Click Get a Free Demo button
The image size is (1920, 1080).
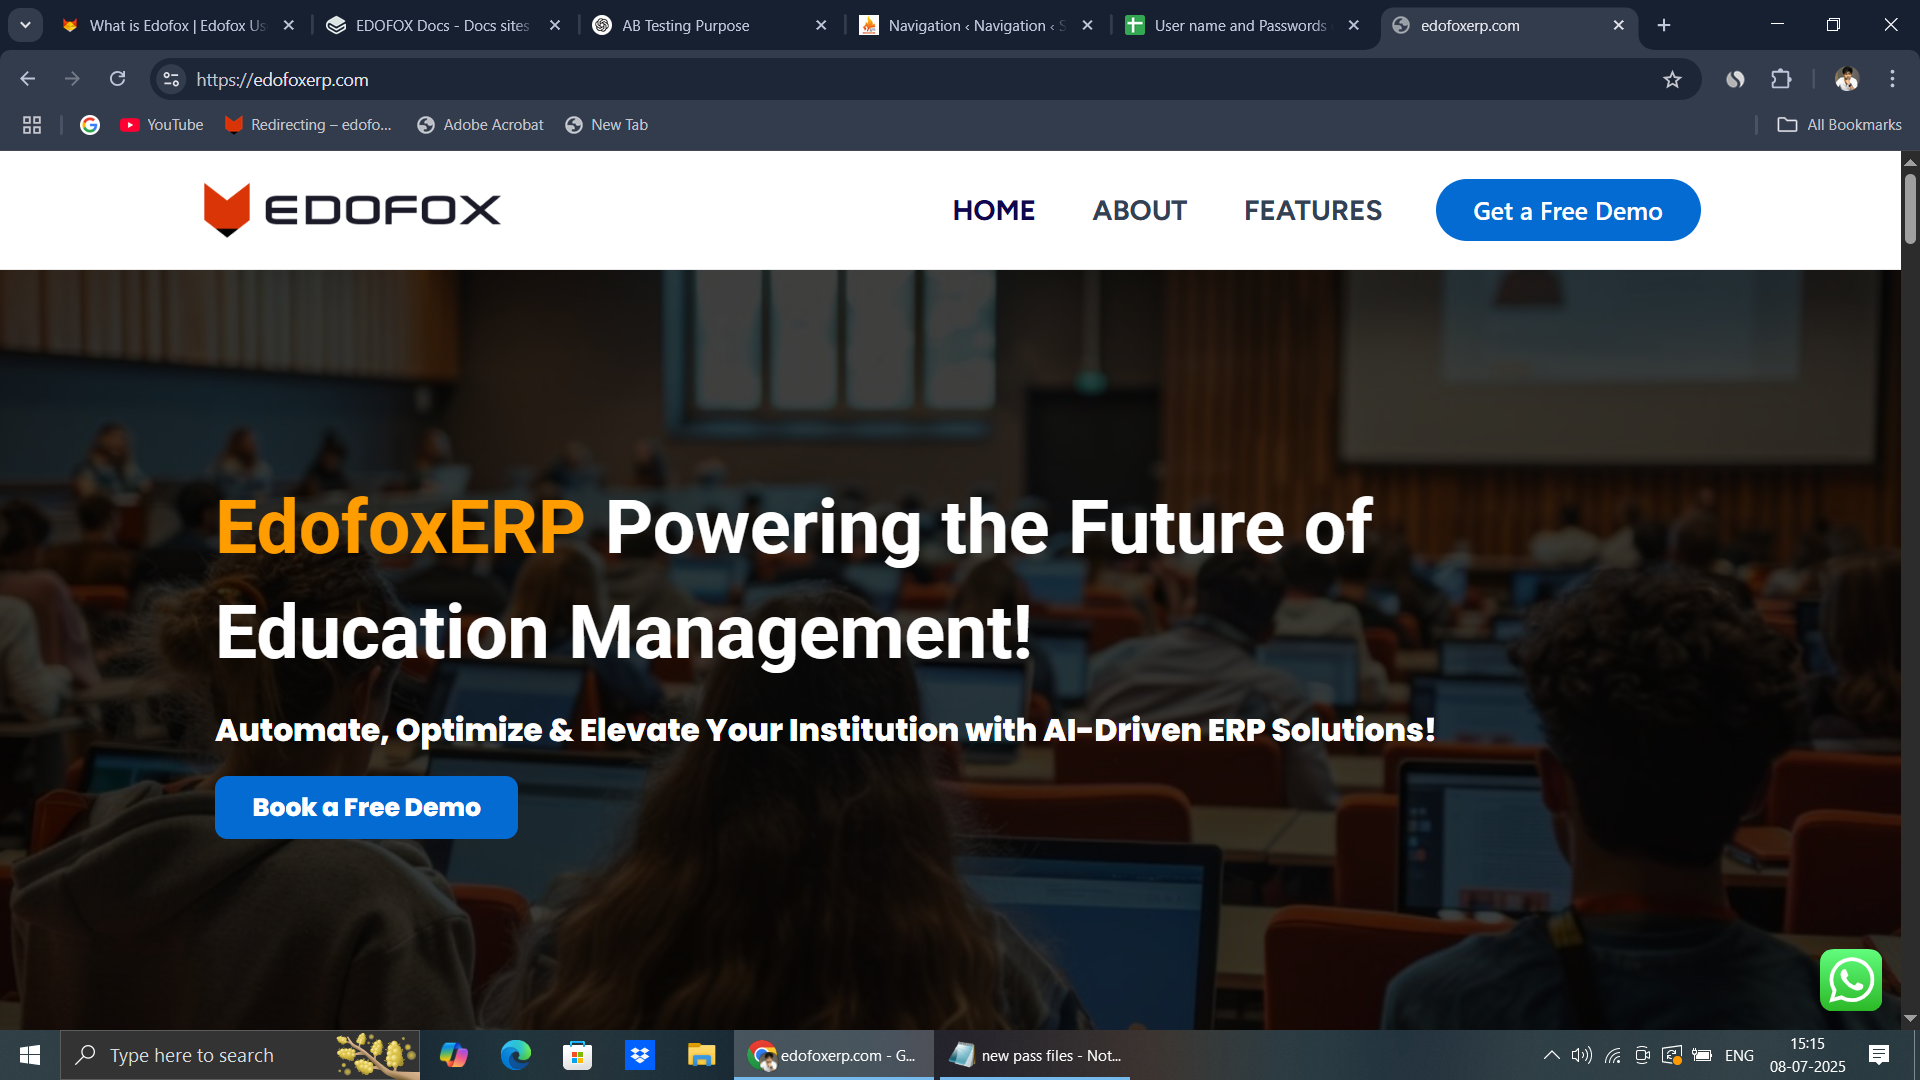(1567, 211)
